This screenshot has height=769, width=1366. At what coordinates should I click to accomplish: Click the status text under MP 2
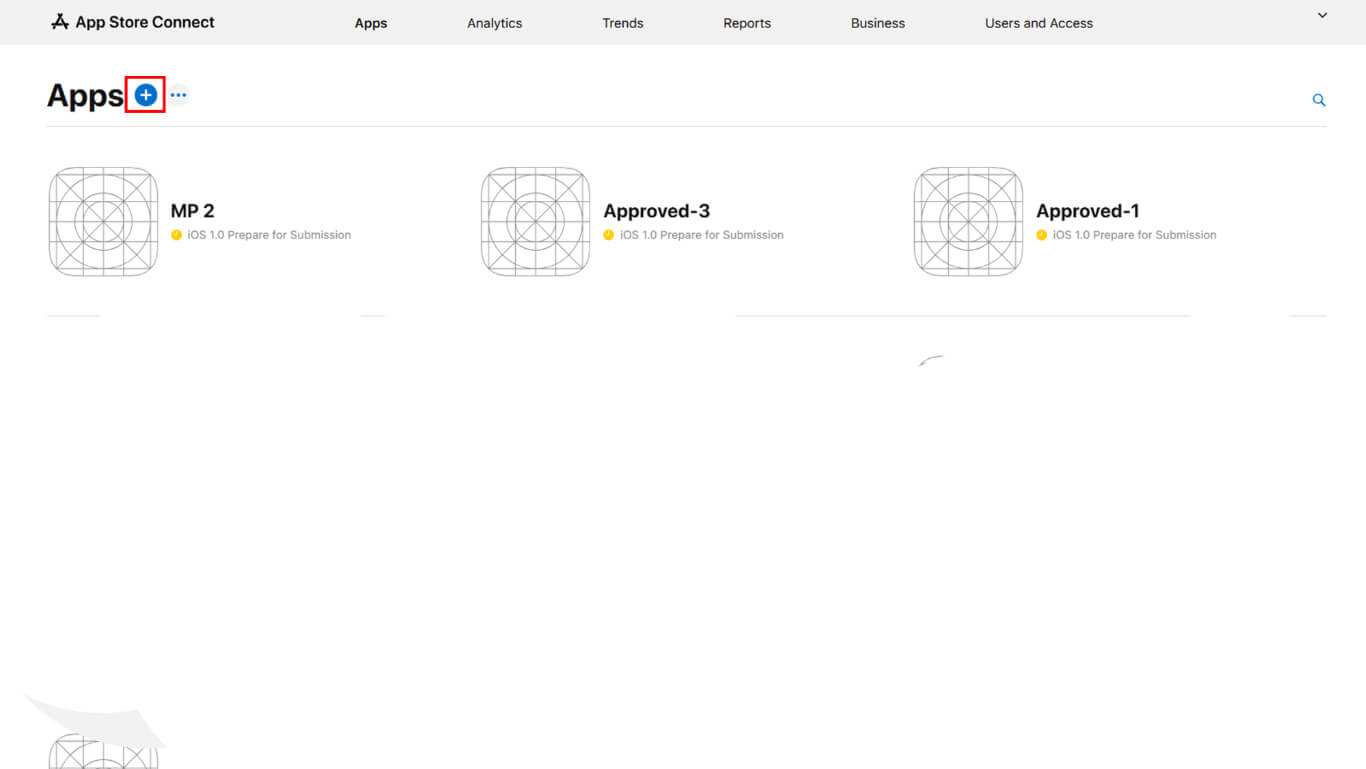point(269,235)
